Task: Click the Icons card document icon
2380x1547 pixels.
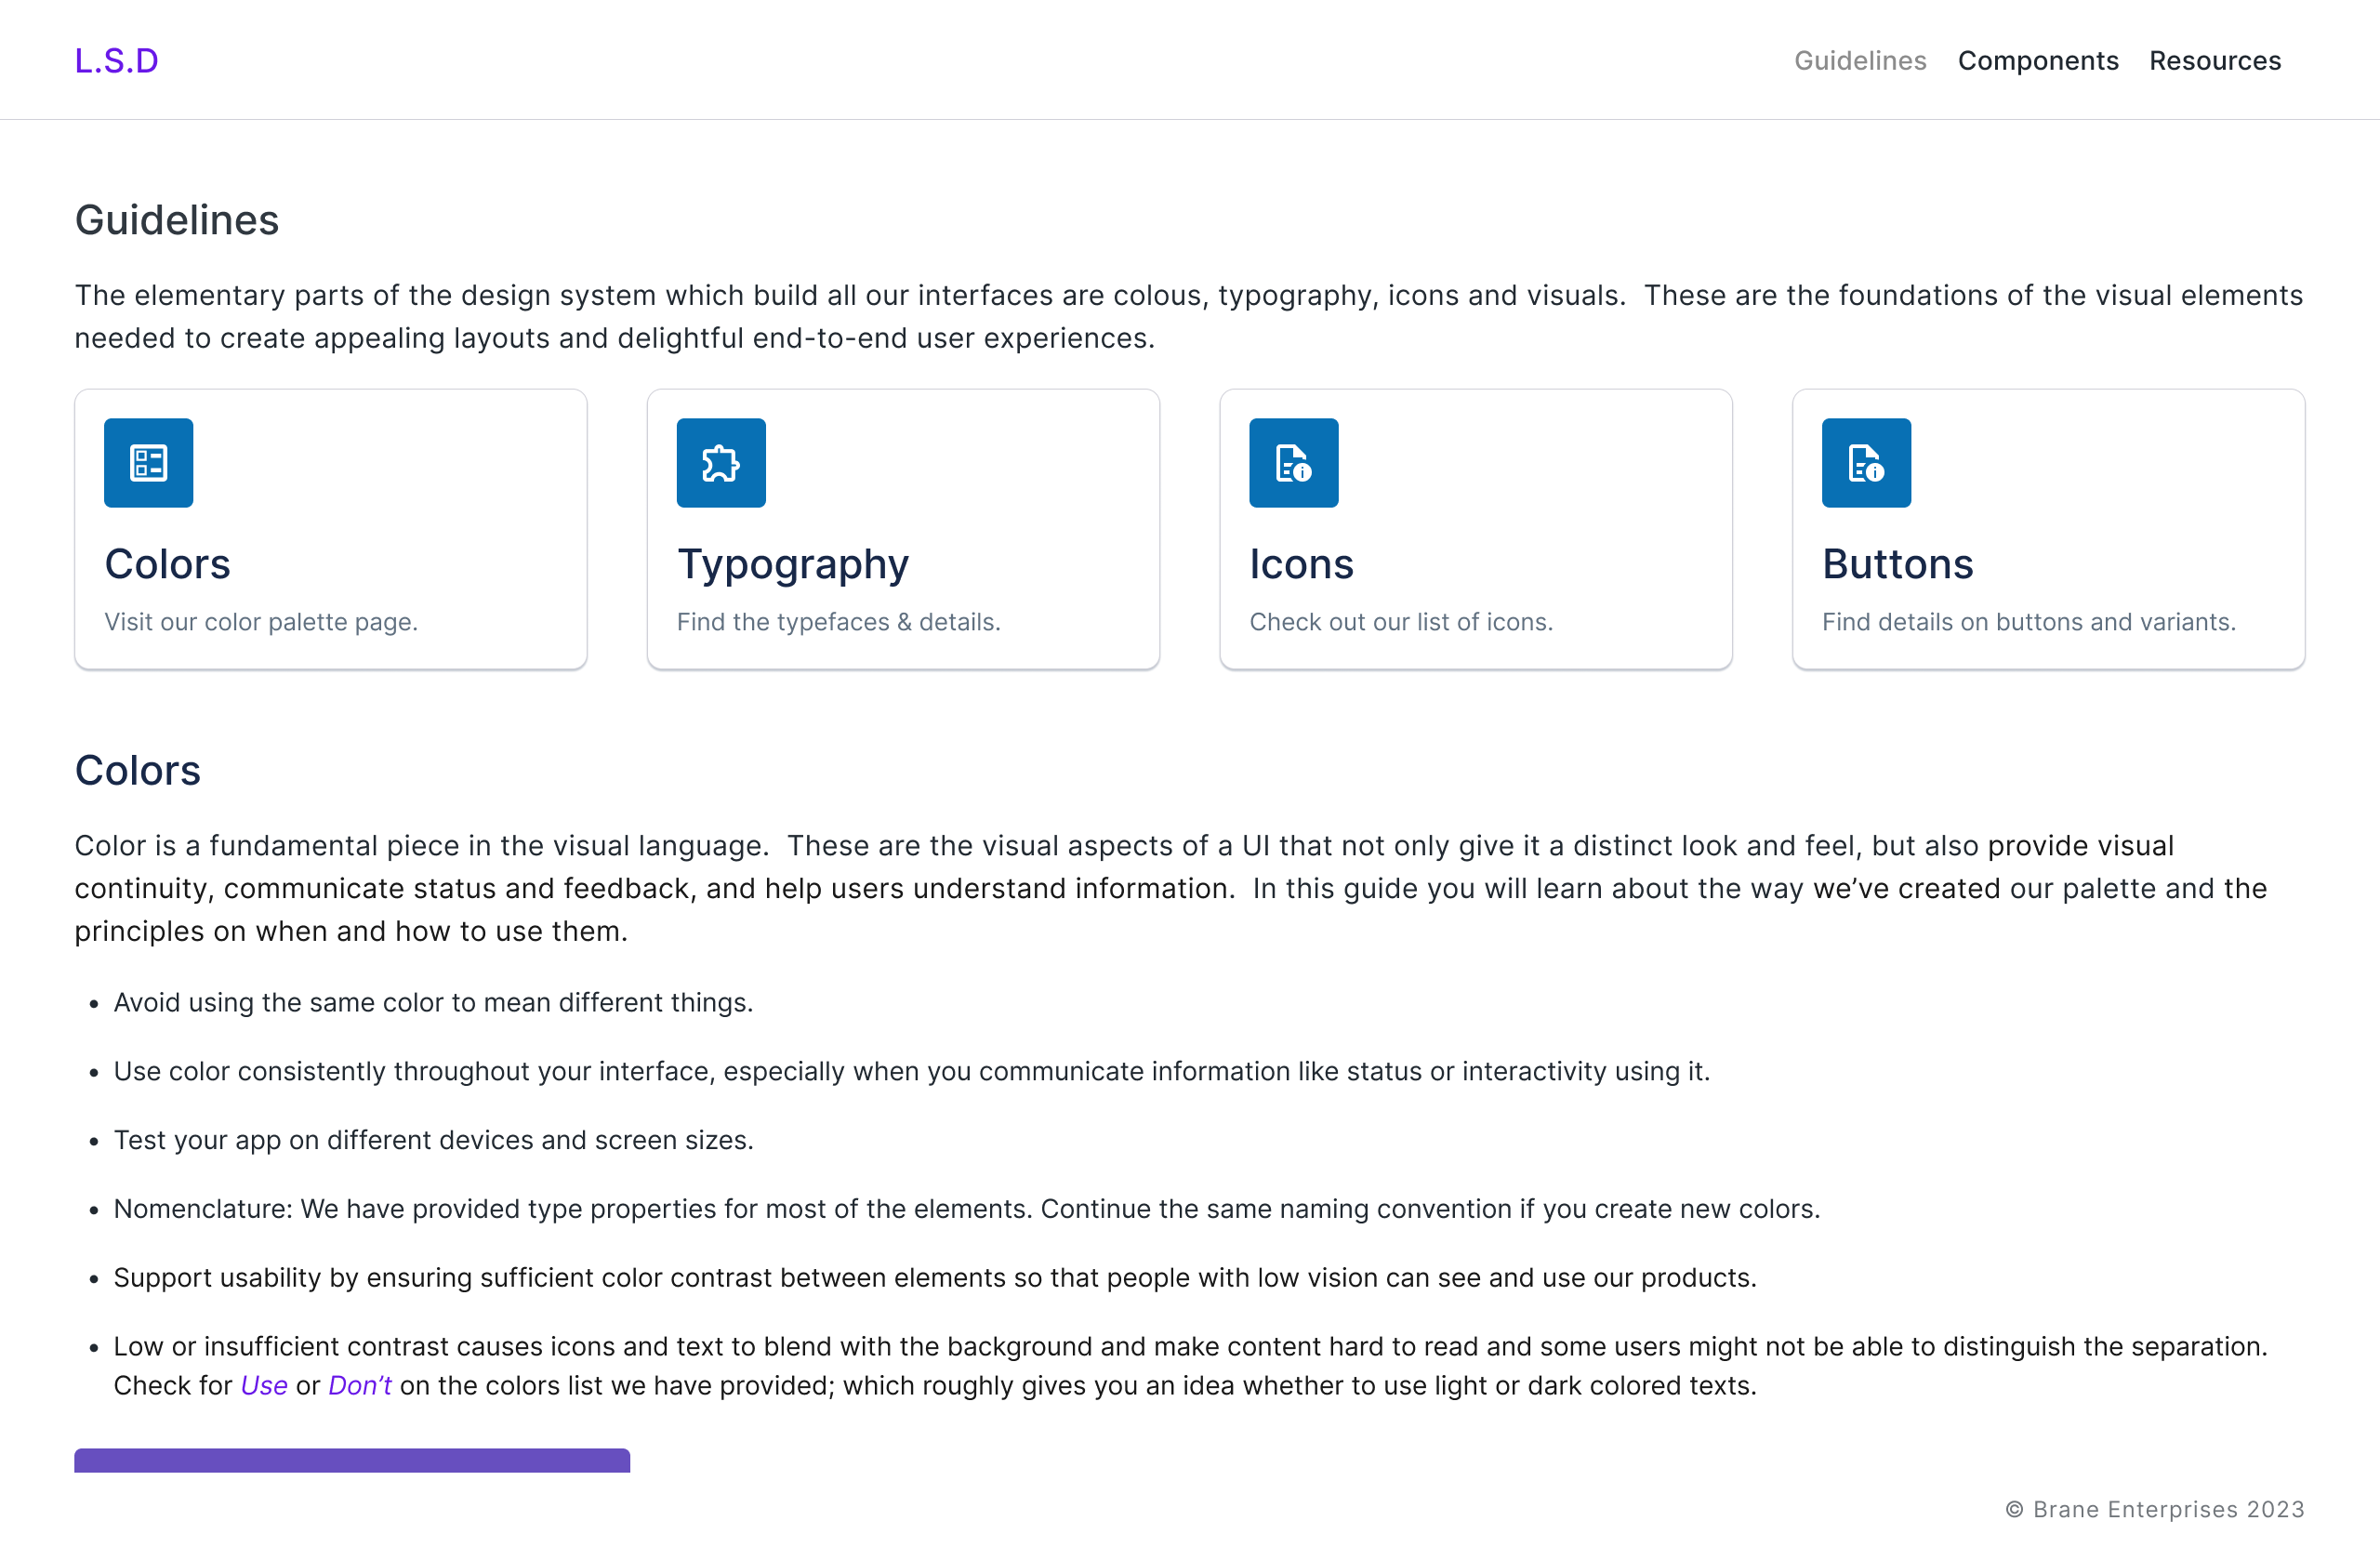Action: point(1293,463)
